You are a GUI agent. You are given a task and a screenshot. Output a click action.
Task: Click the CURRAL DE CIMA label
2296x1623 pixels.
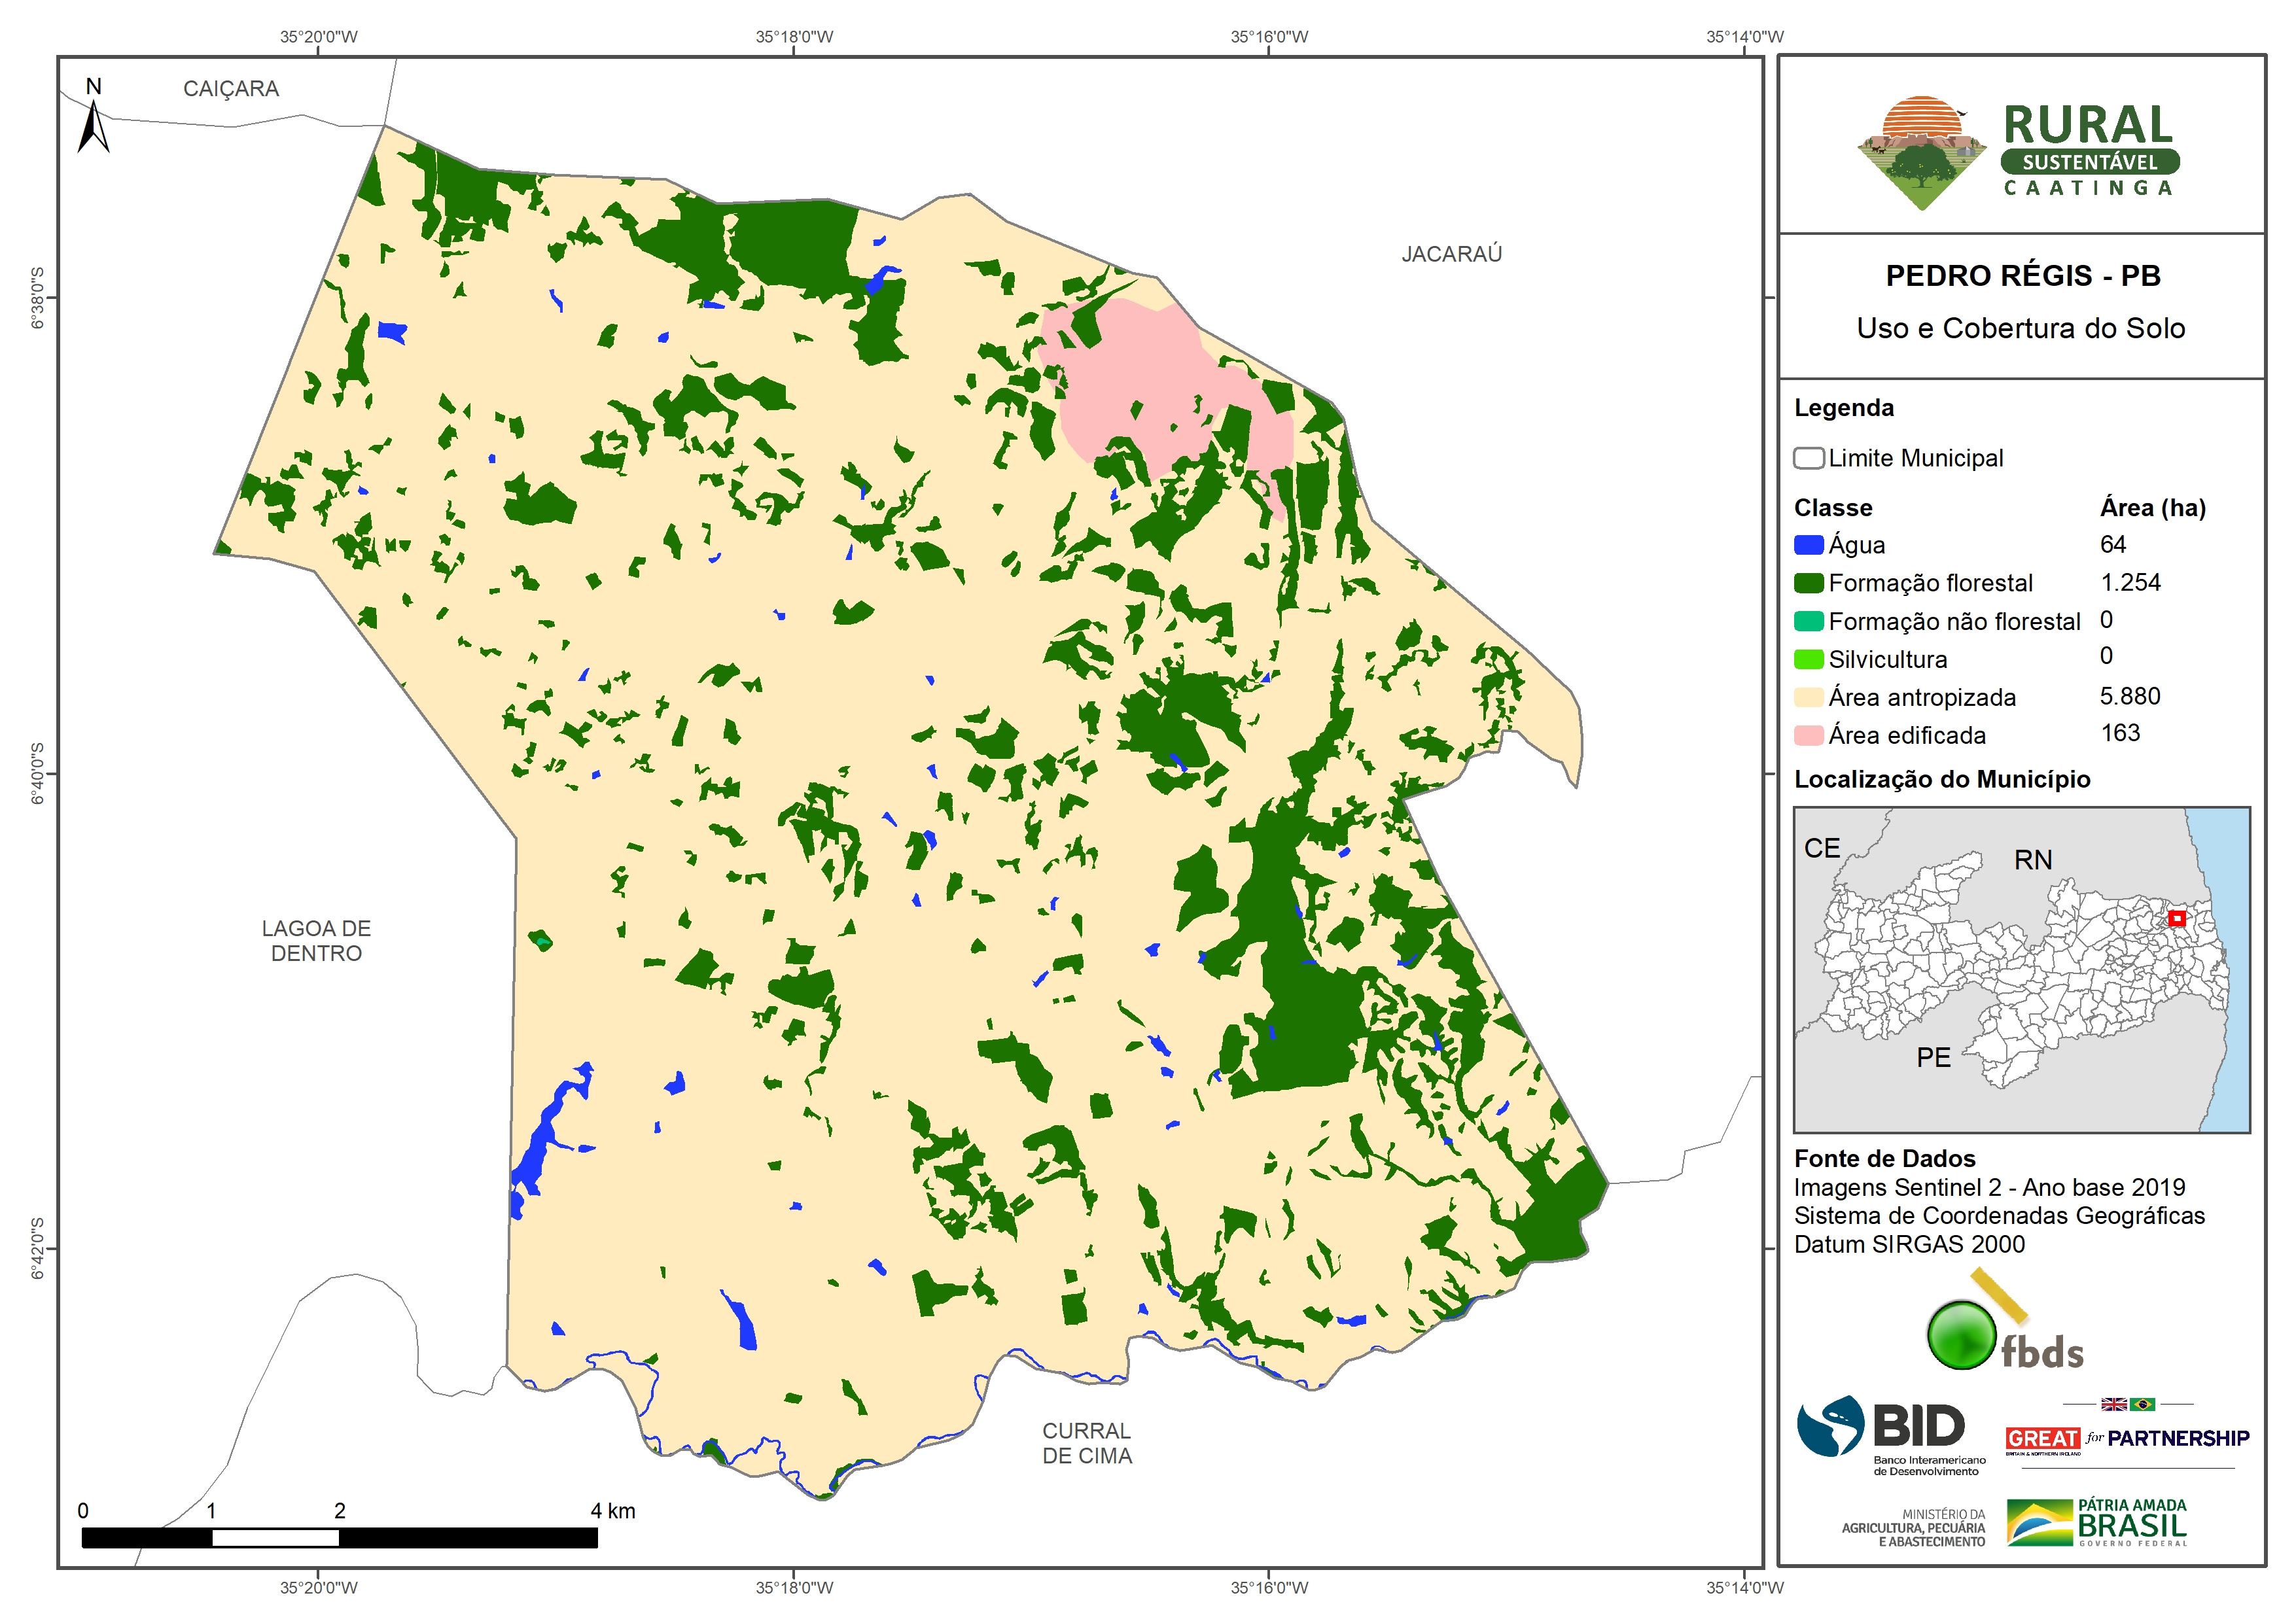1087,1443
